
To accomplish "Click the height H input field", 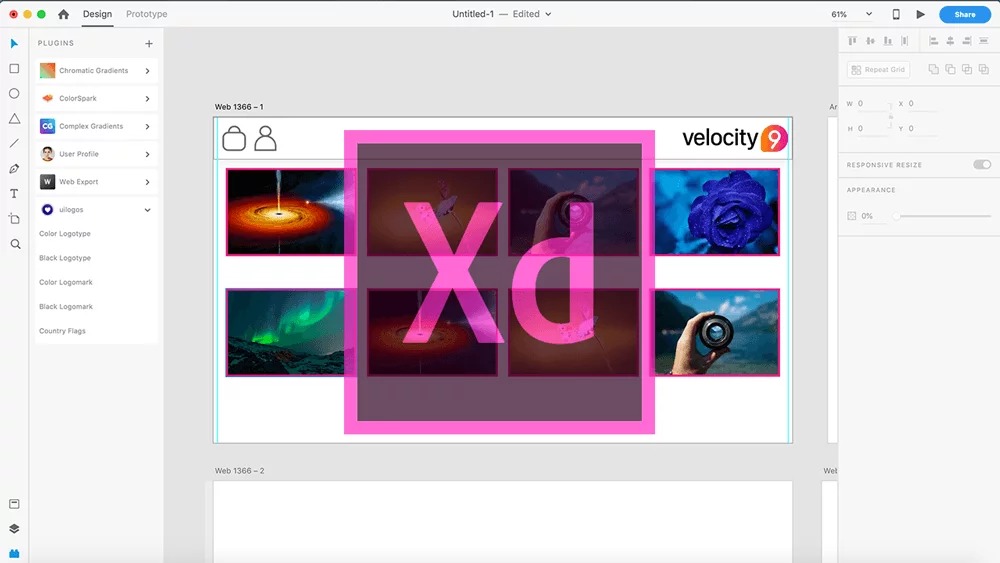I will tap(871, 129).
